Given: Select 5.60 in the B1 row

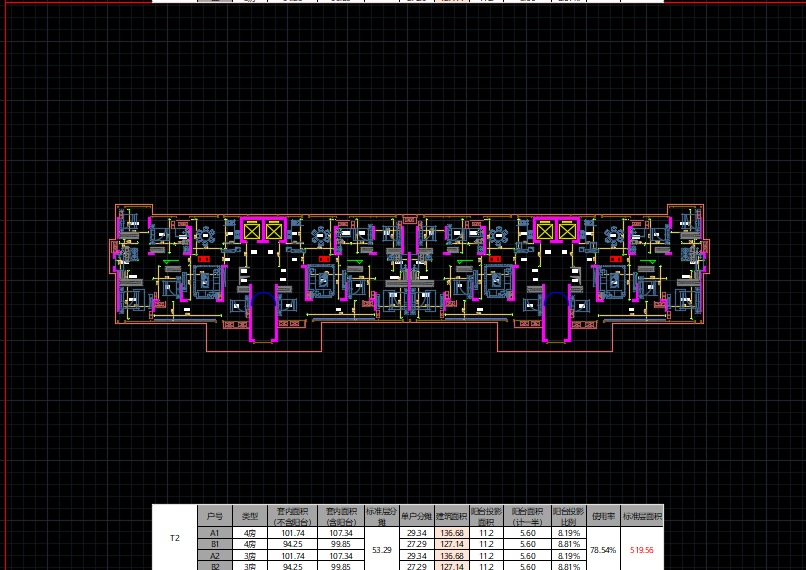Looking at the screenshot, I should 527,544.
